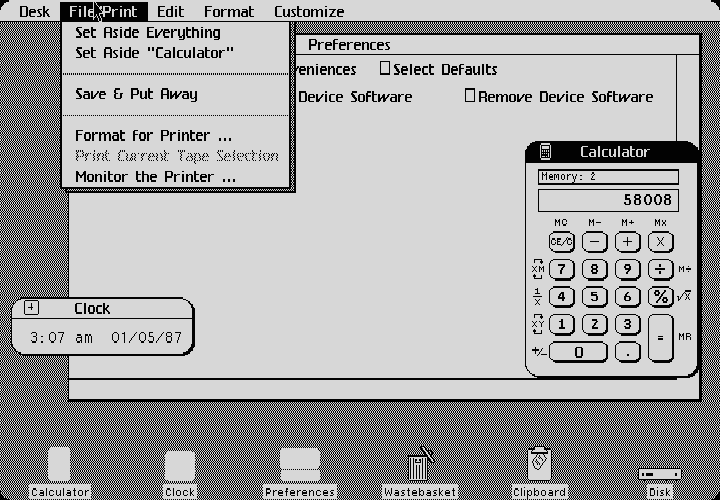The image size is (720, 500).
Task: Click the Clipboard desktop icon
Action: coord(540,464)
